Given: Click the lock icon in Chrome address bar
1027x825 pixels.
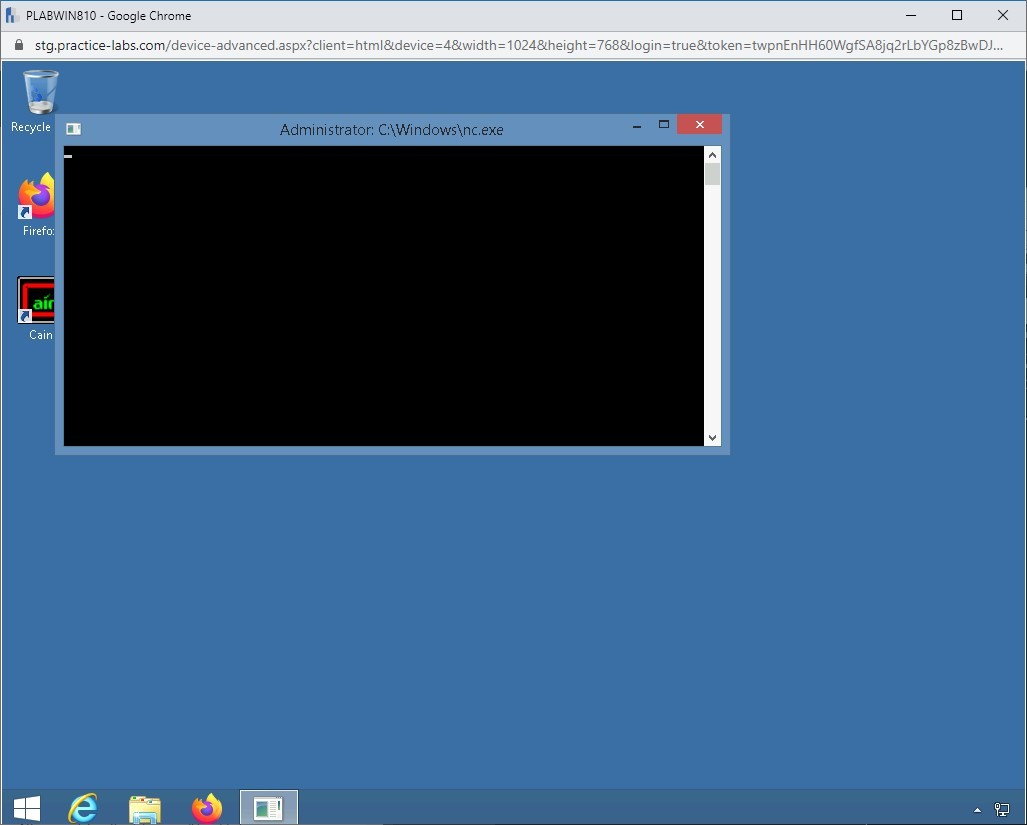Looking at the screenshot, I should [18, 46].
